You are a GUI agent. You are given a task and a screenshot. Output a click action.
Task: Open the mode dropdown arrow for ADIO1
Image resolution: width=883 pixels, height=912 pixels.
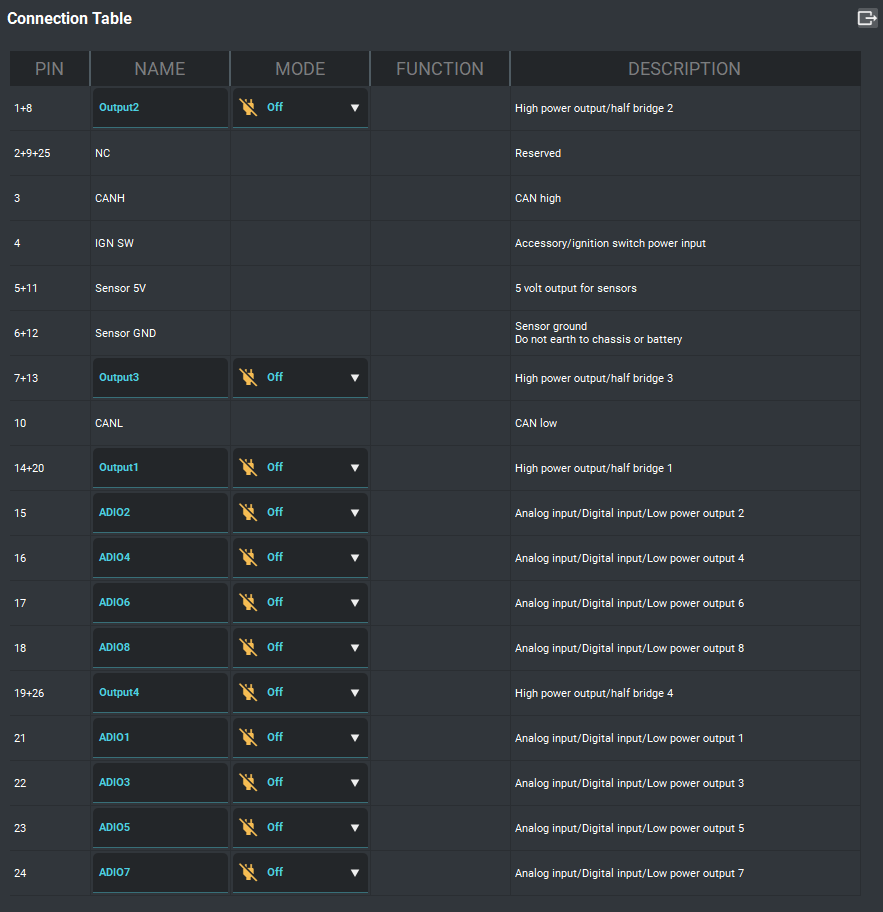tap(354, 738)
